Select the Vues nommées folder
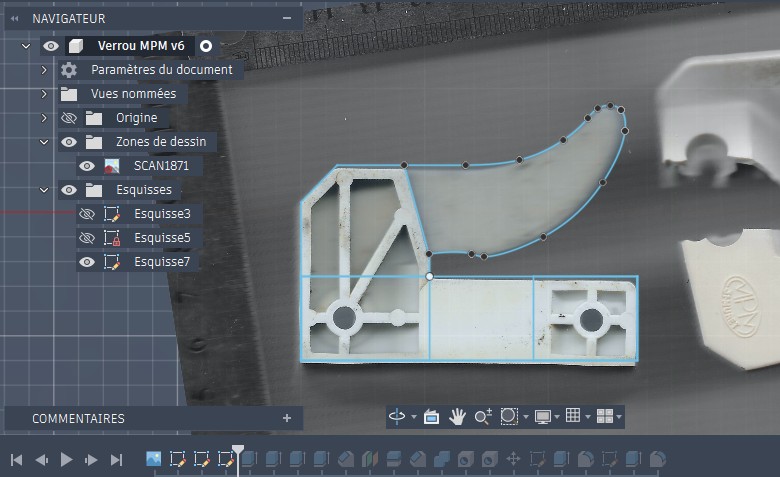 tap(133, 94)
